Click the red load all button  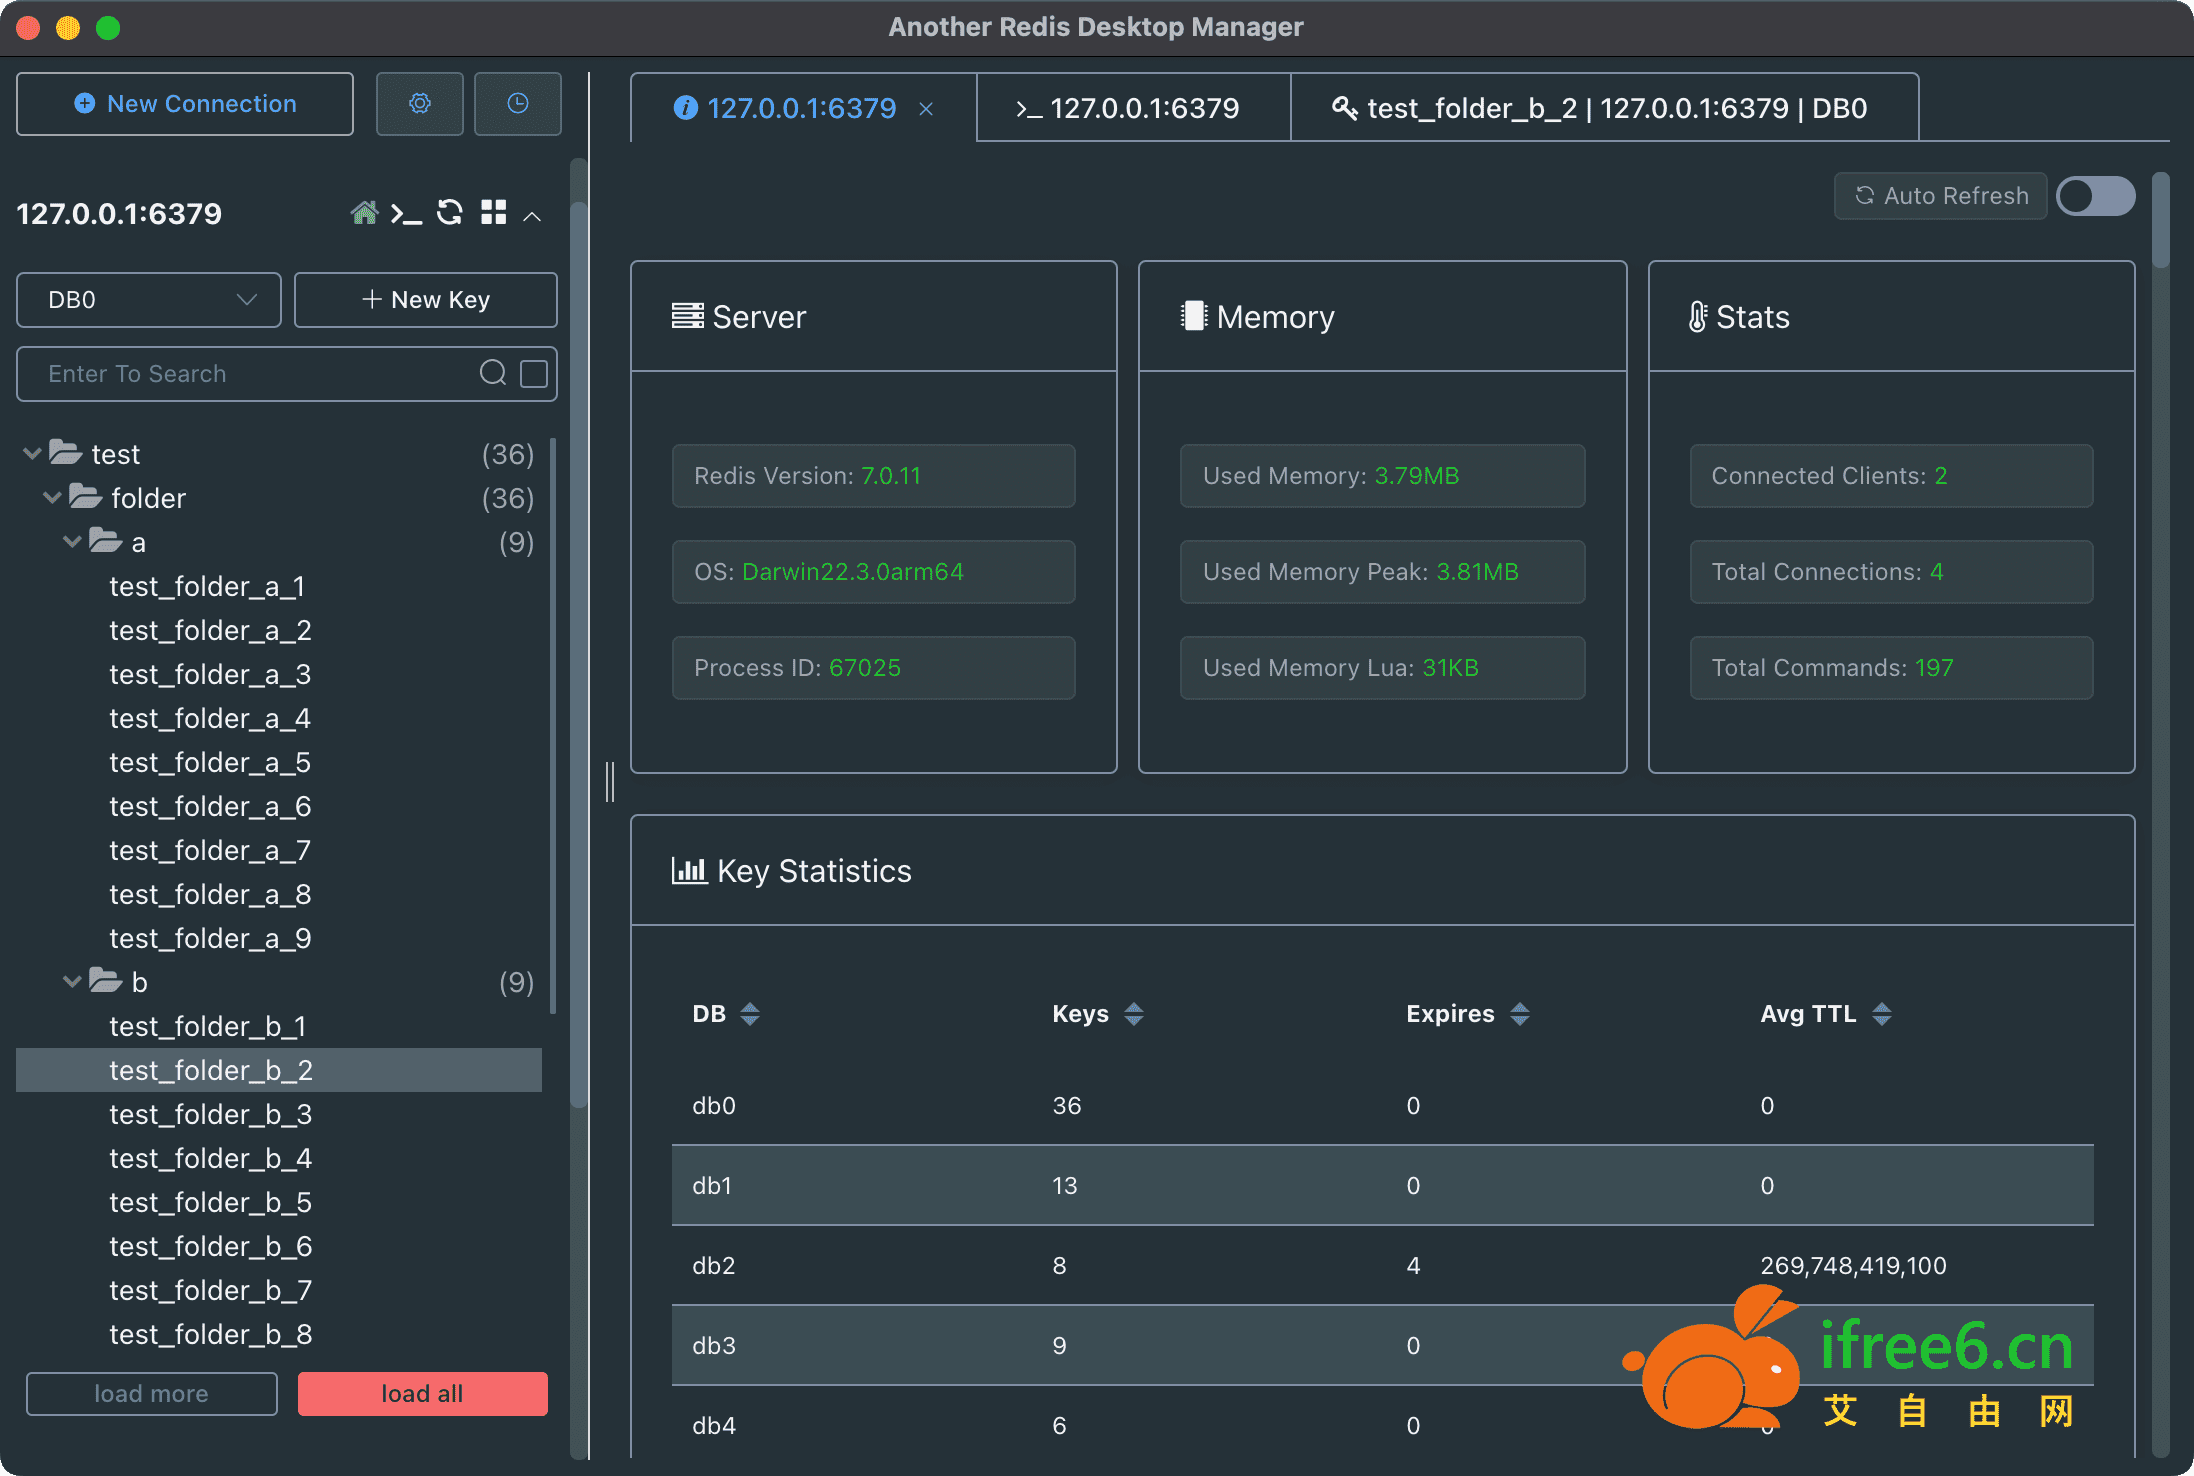422,1393
